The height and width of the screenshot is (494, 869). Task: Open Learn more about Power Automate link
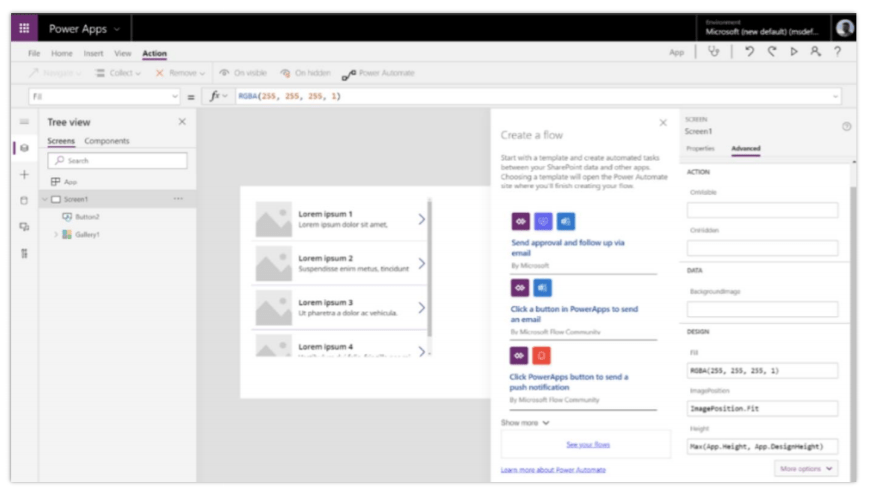[x=553, y=469]
